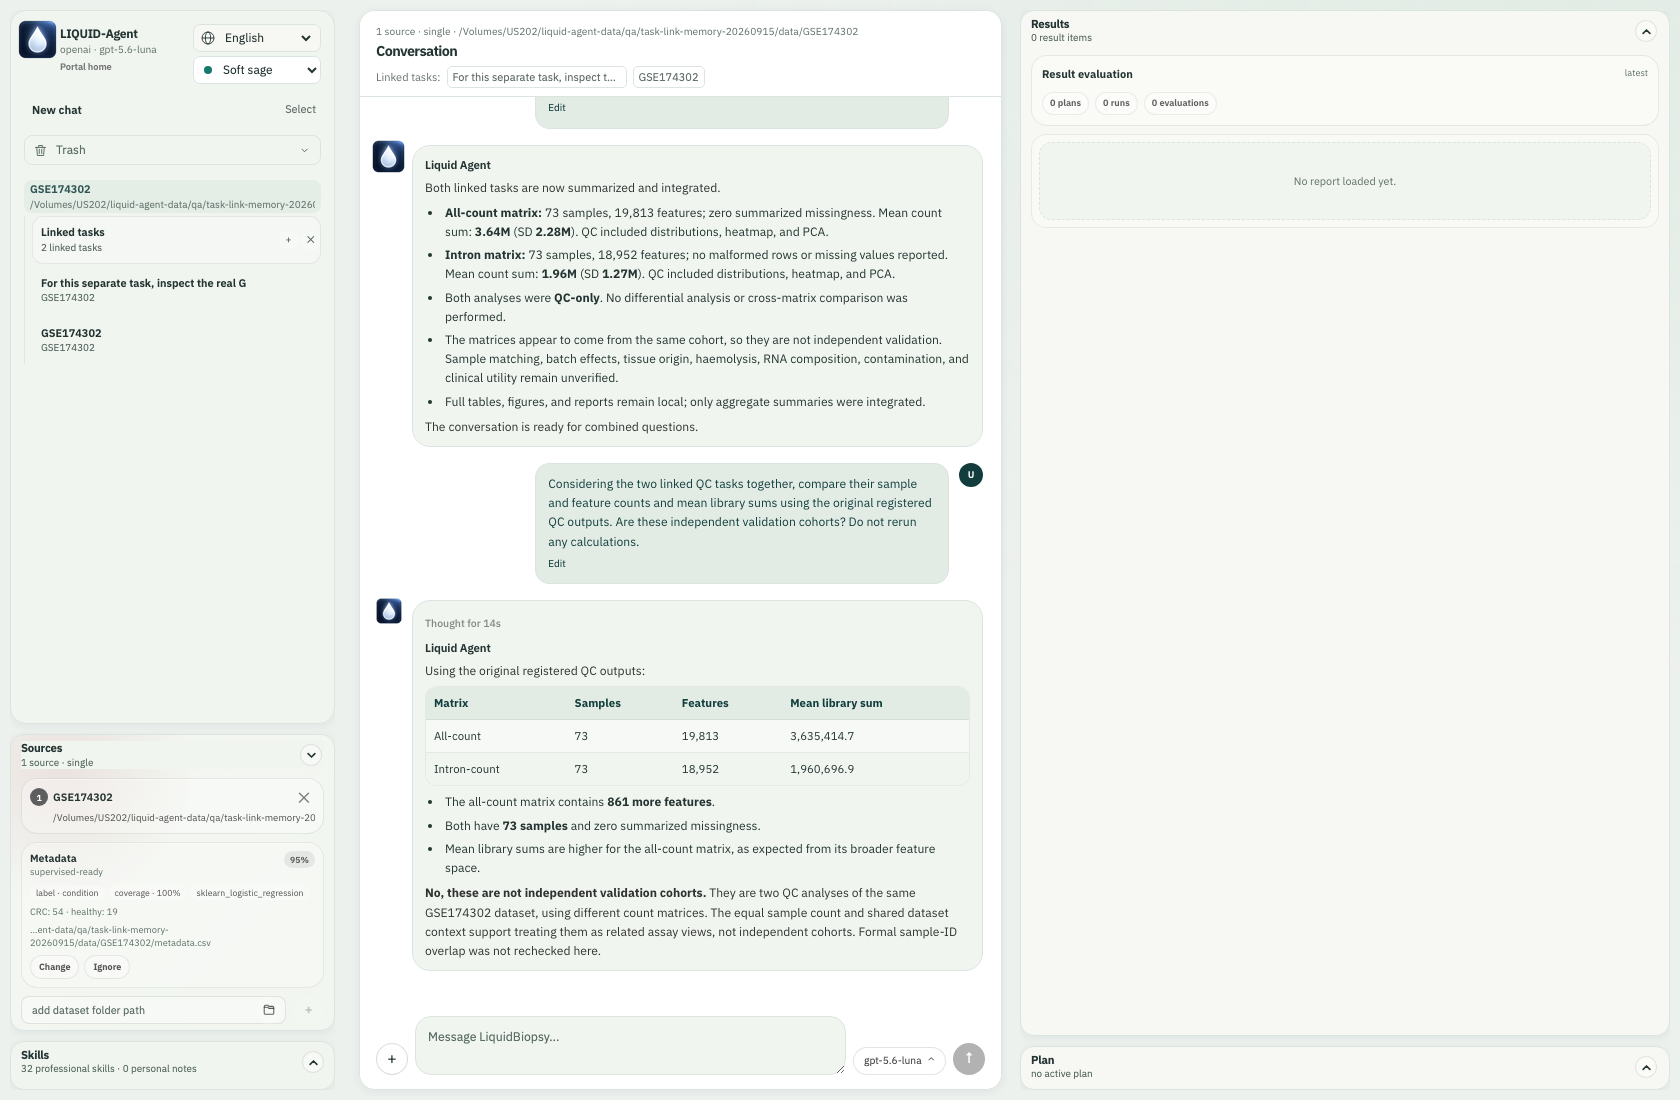Remove the GSE174302 source

pos(304,798)
